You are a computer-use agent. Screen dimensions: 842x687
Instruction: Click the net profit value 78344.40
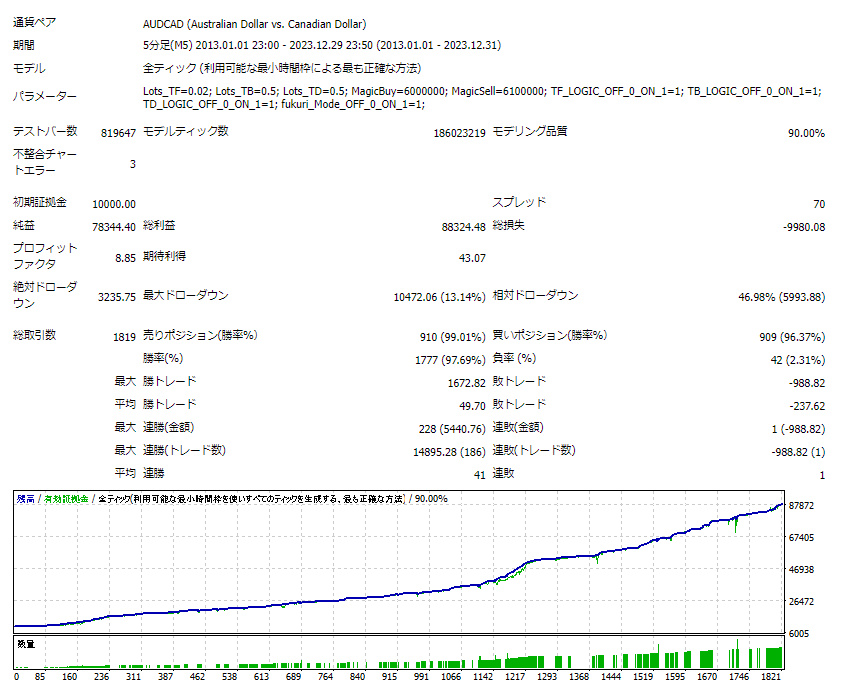point(114,227)
